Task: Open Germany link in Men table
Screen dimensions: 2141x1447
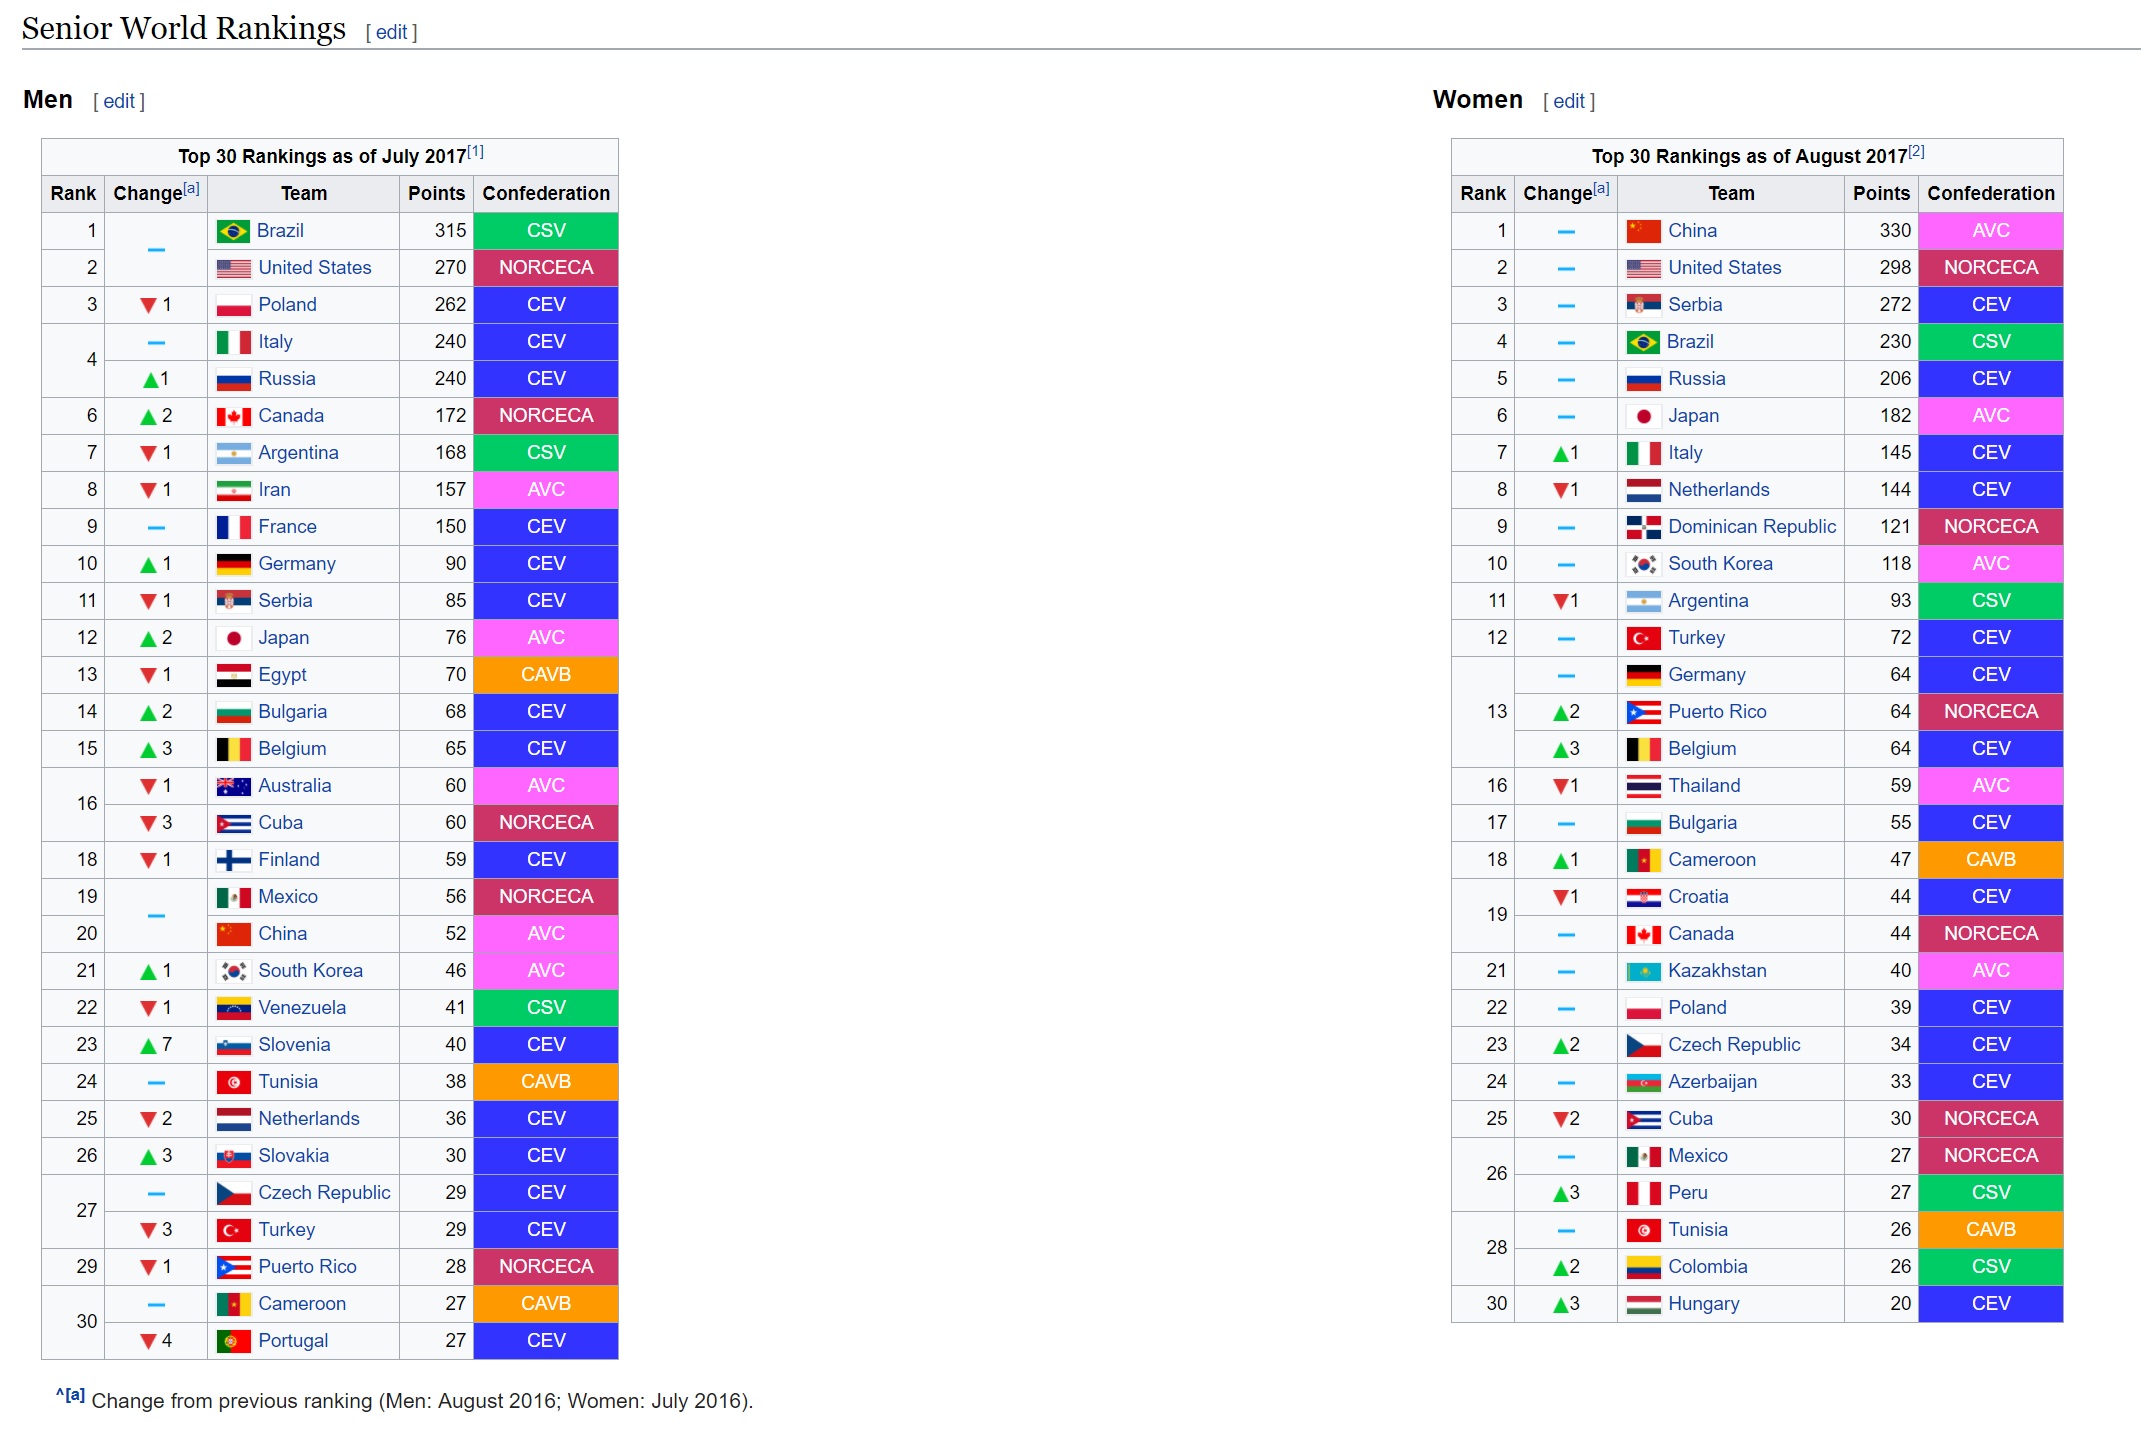Action: [x=297, y=564]
